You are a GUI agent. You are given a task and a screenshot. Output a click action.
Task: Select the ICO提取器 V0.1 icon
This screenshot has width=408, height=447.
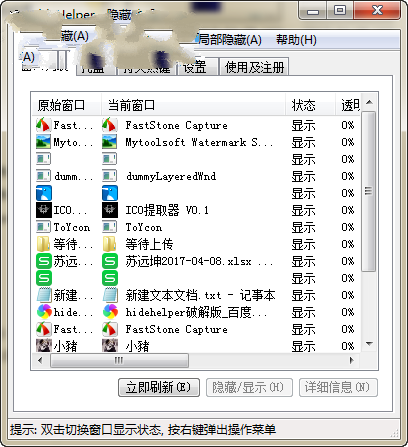[x=110, y=210]
